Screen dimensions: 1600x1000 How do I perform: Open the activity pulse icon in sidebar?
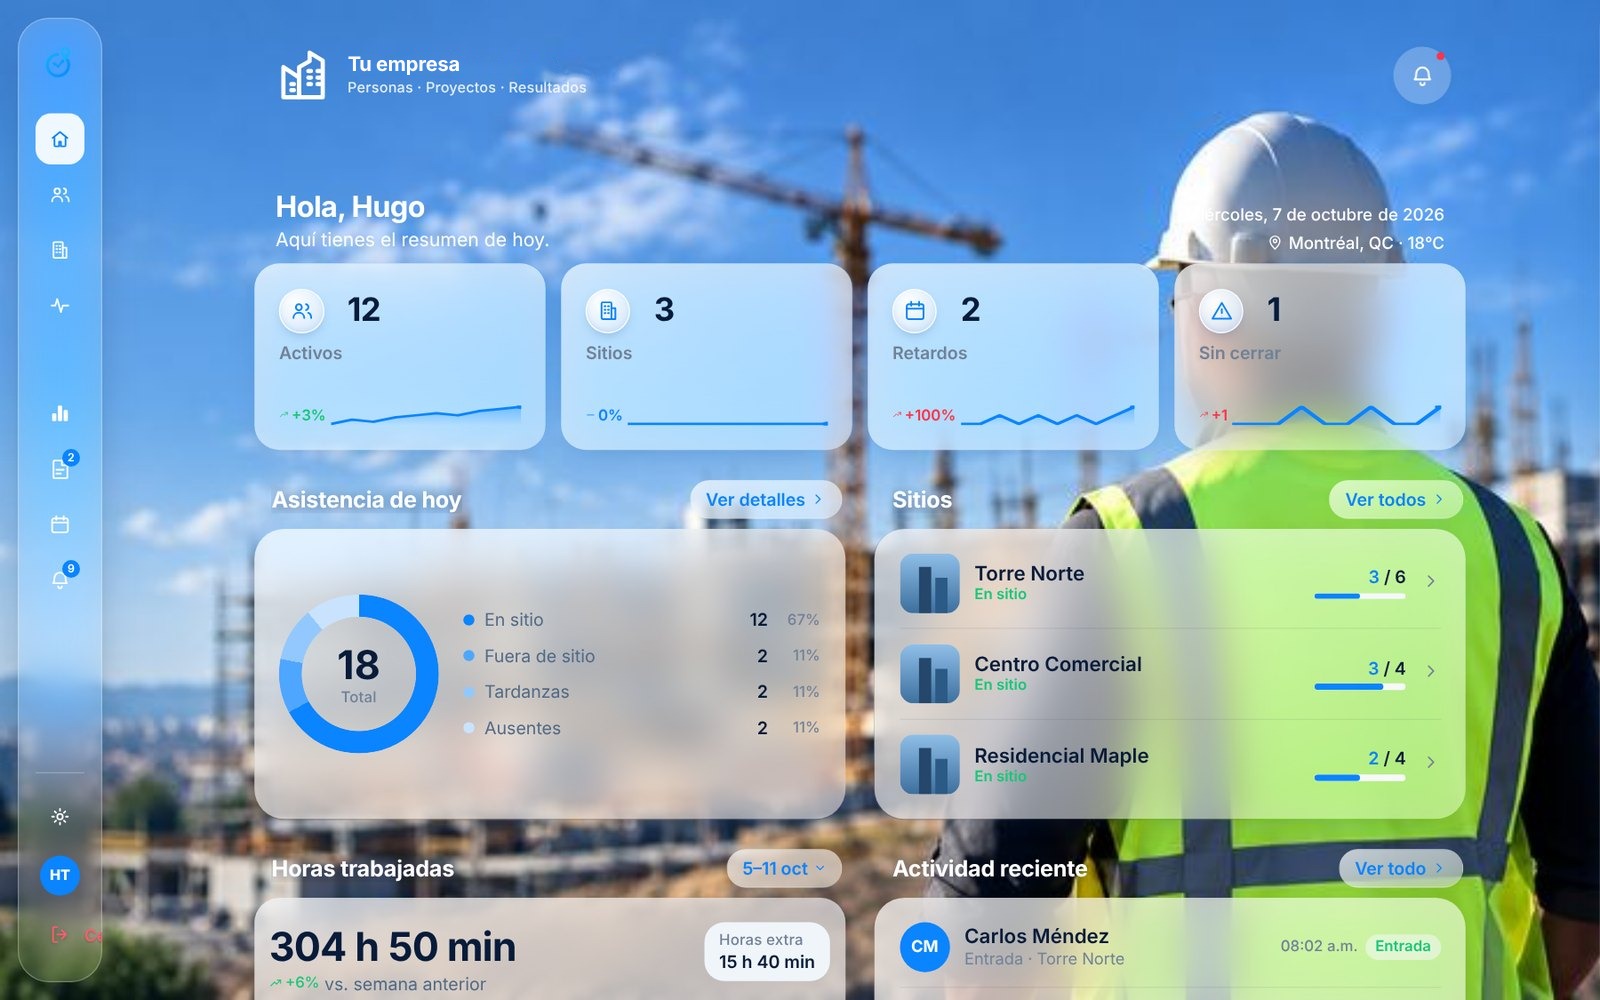[60, 306]
